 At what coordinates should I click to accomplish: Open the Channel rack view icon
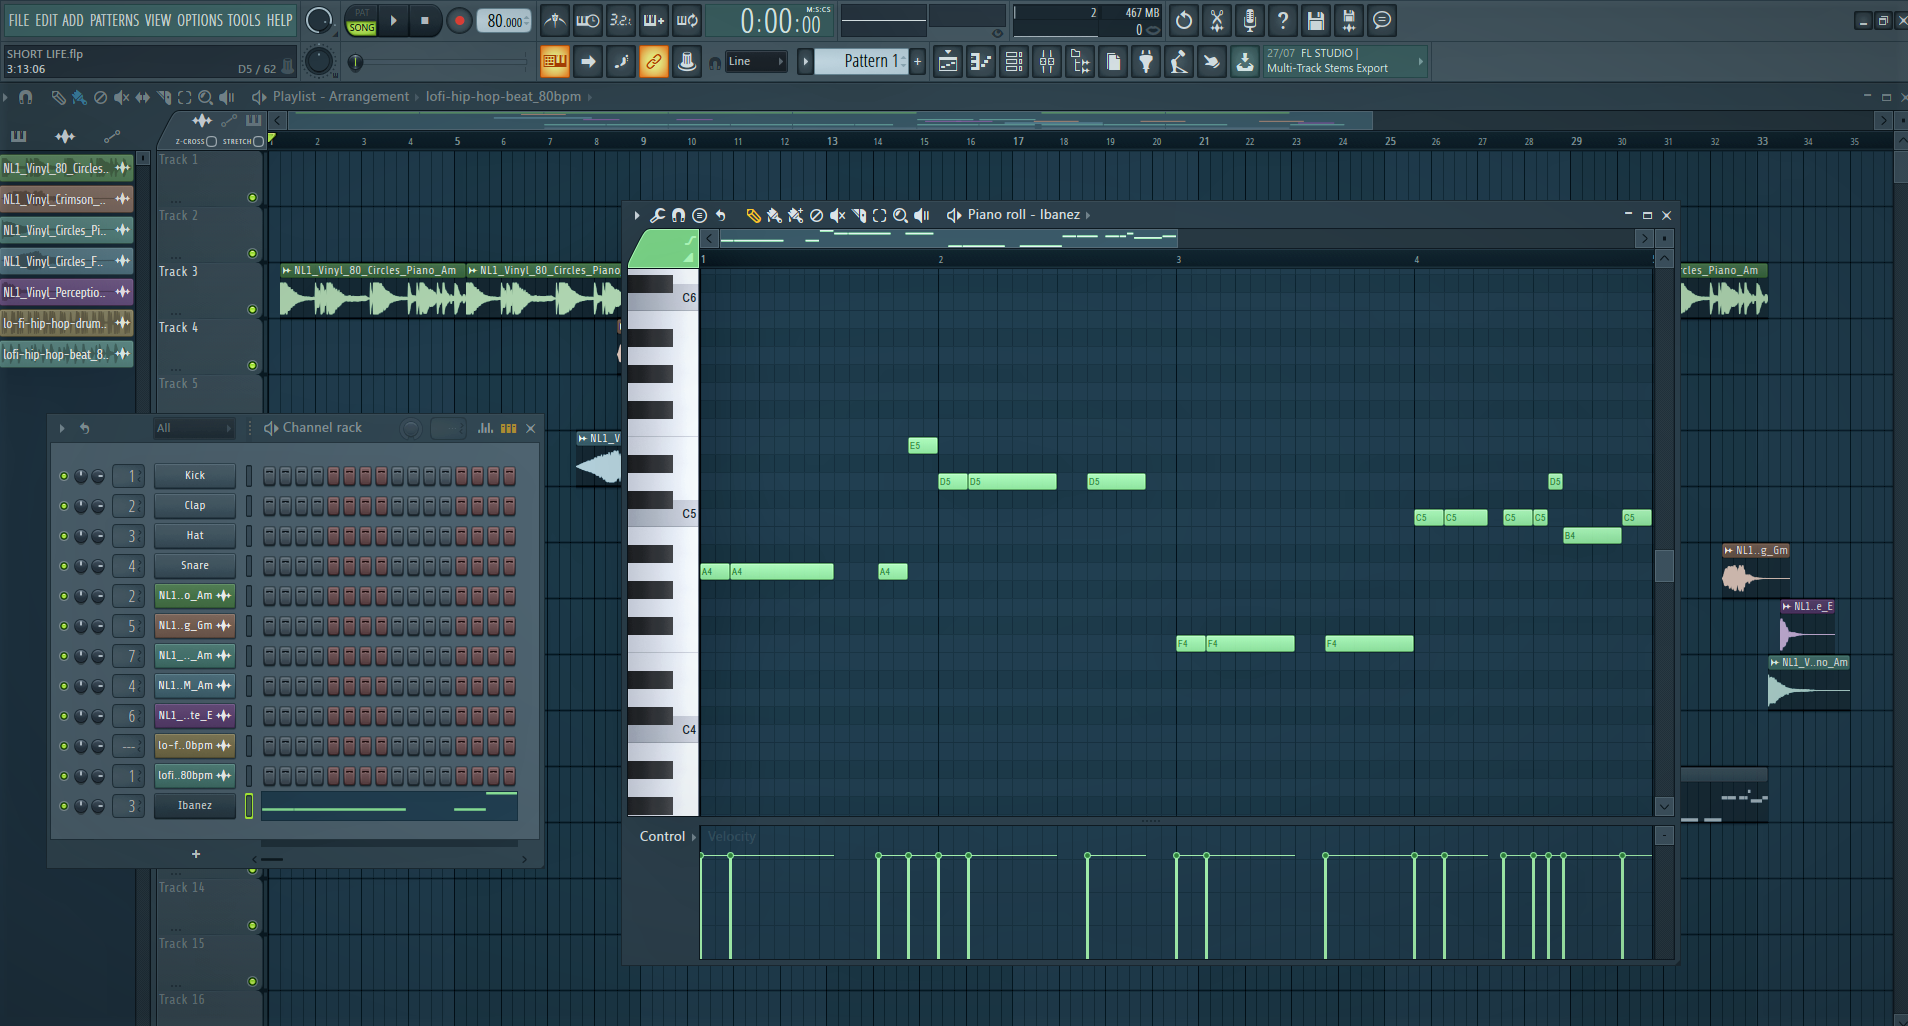pos(1014,62)
